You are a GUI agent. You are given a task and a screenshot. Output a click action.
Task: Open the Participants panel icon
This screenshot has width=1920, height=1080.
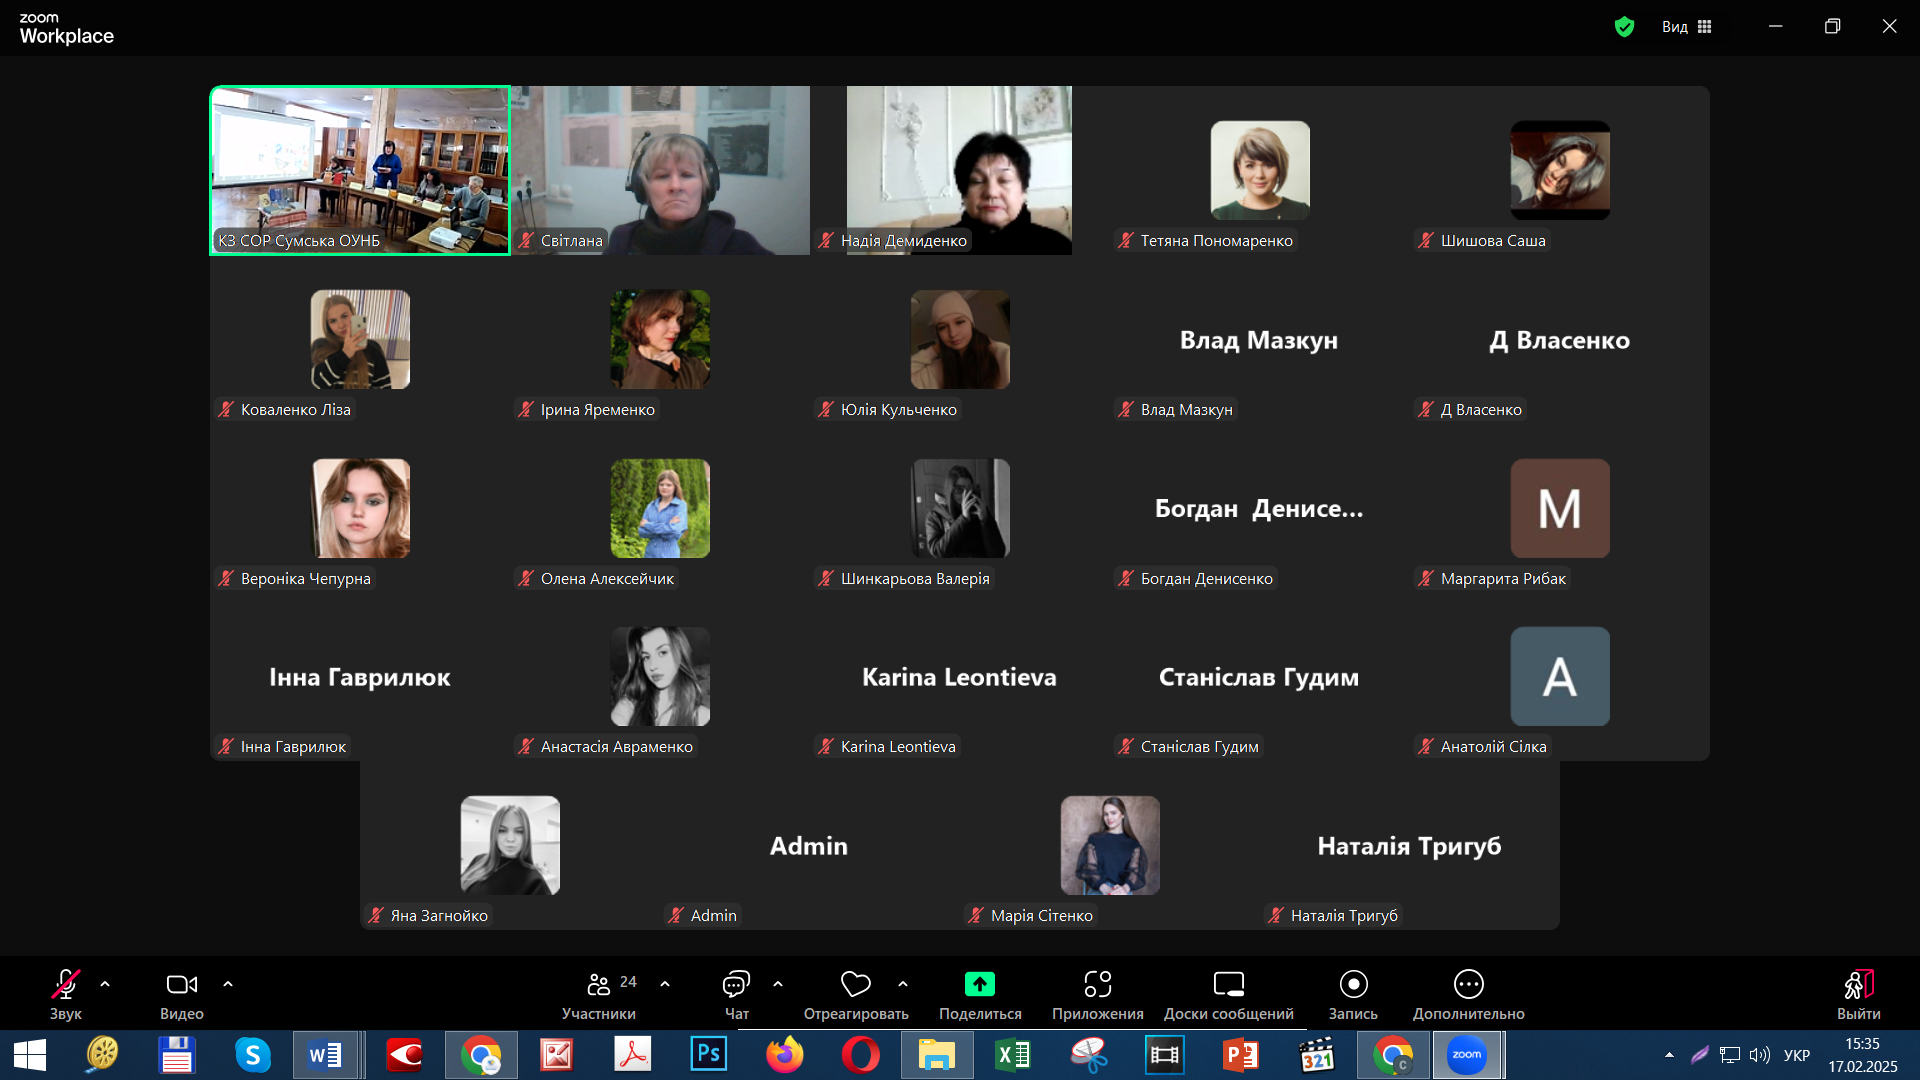tap(598, 985)
